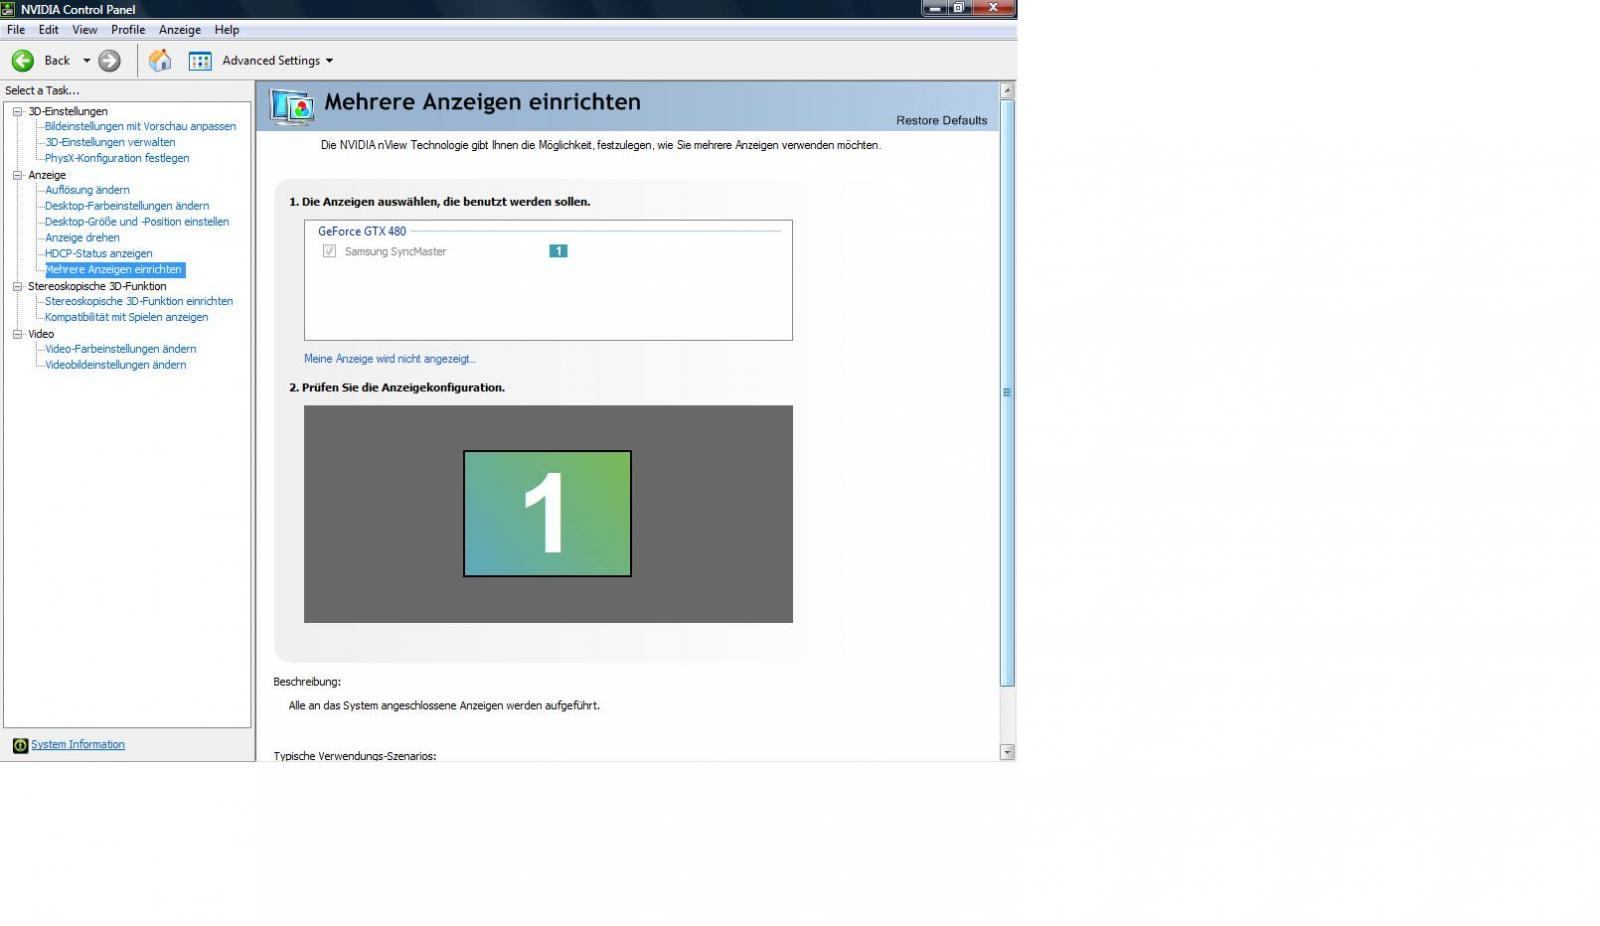Click the display number 1 badge
Screen dimensions: 1600x926
coord(558,251)
